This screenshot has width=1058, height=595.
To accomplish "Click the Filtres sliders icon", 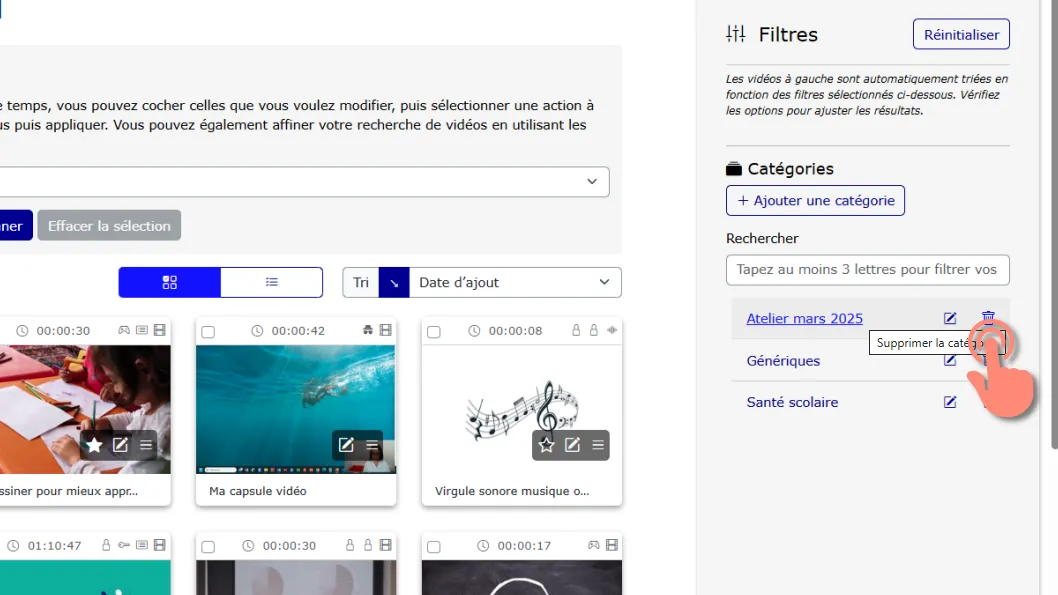I will (735, 34).
